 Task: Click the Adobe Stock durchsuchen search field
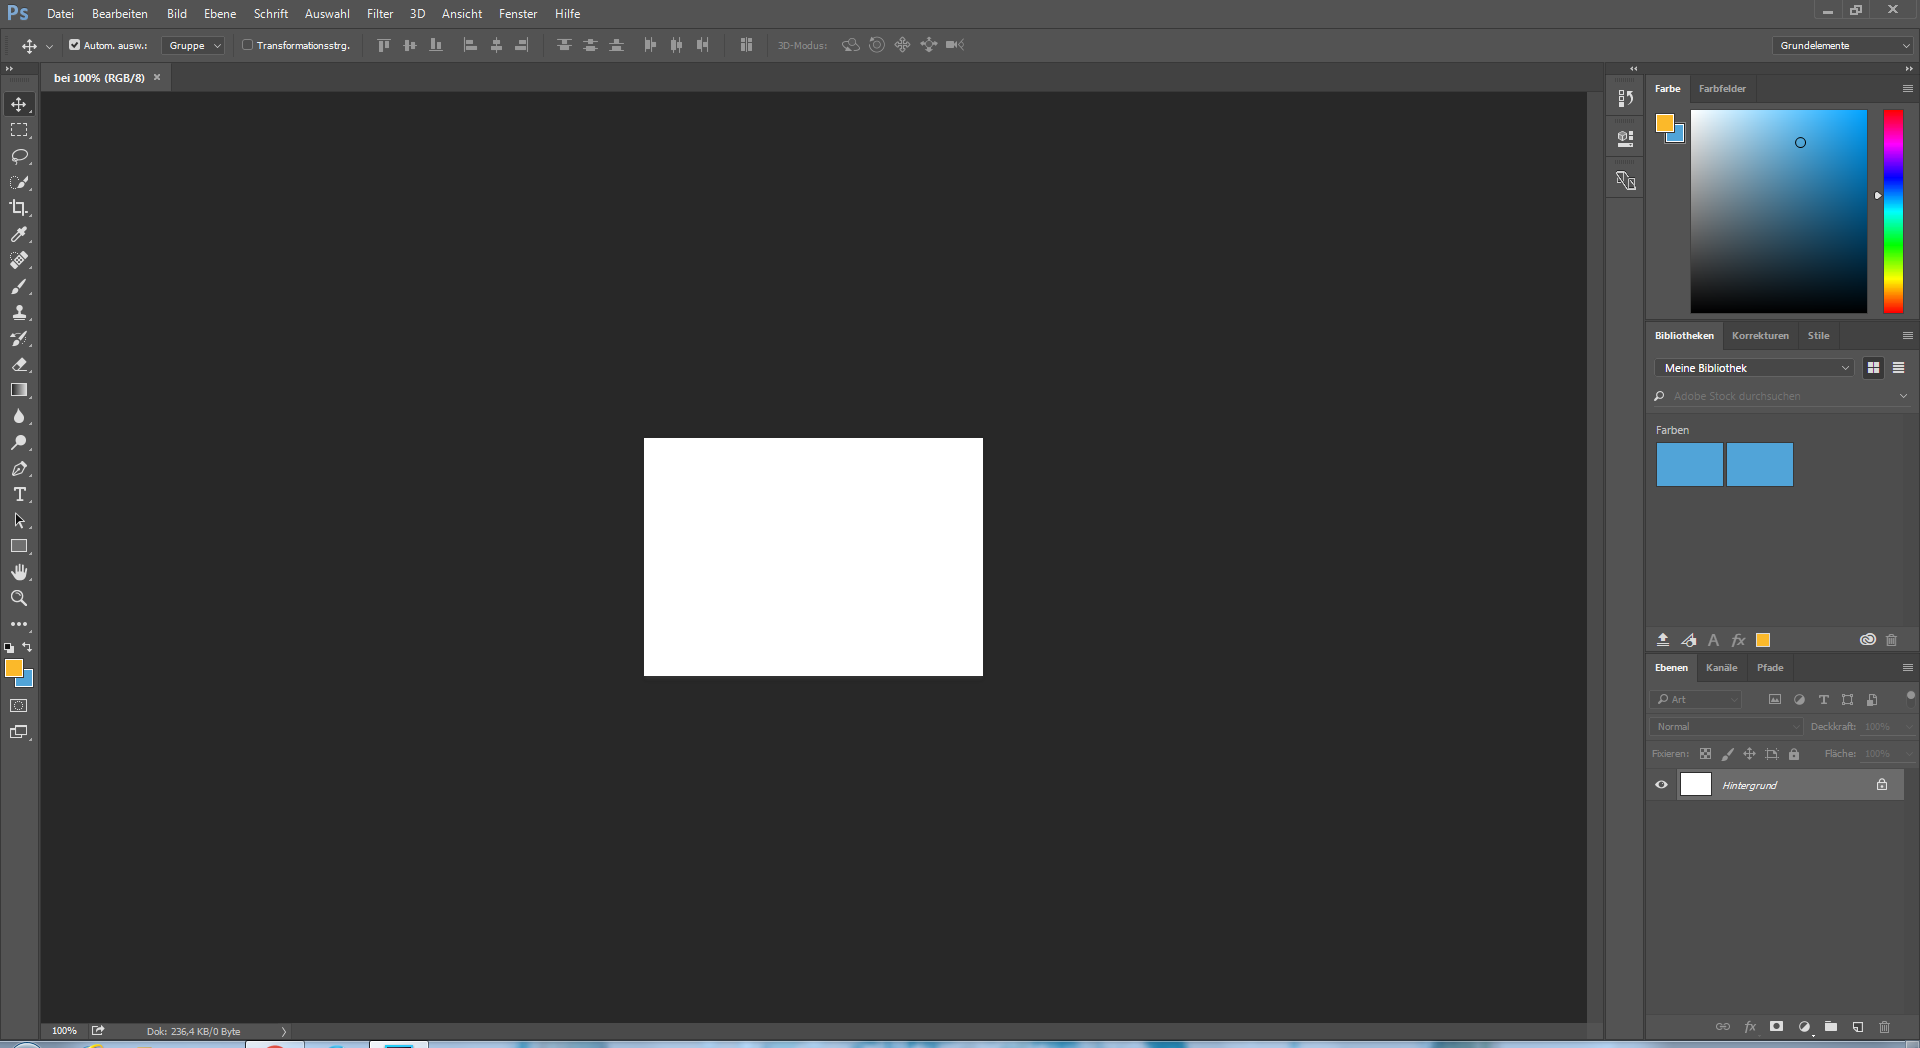click(1780, 396)
